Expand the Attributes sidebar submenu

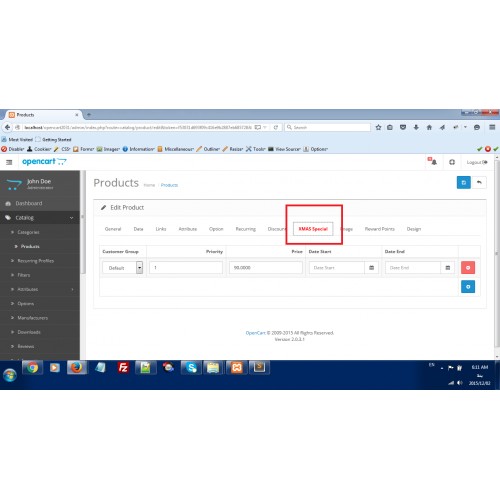40,289
